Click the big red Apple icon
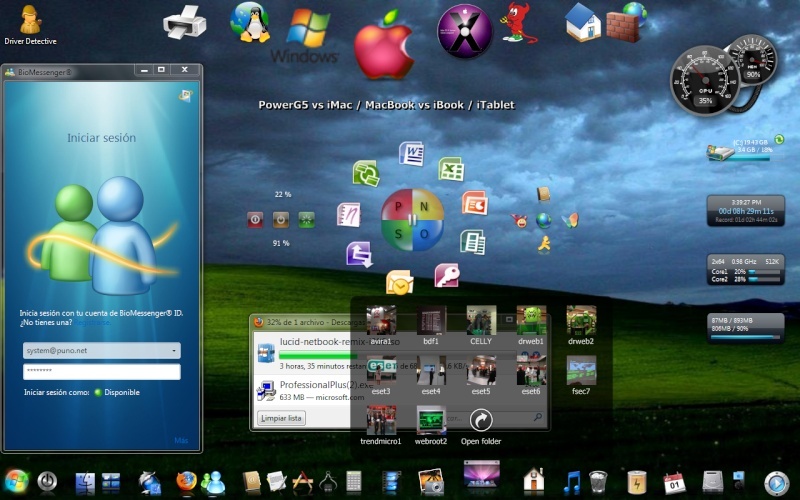Viewport: 800px width, 500px height. (384, 45)
